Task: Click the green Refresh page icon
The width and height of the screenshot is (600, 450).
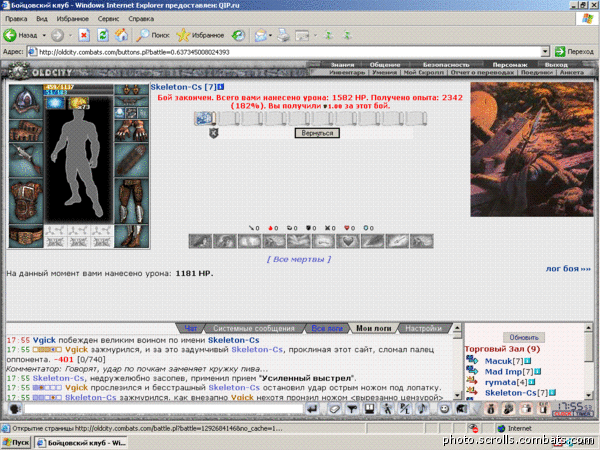Action: [x=103, y=35]
